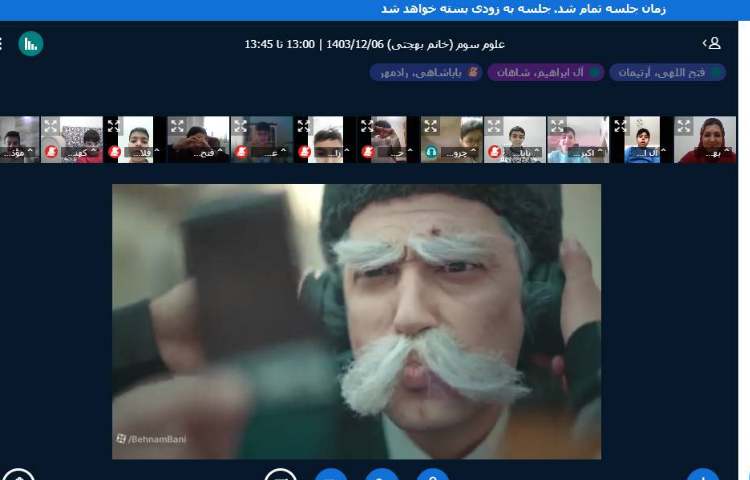Click red muted mic icon on را...
The width and height of the screenshot is (750, 480).
click(304, 152)
